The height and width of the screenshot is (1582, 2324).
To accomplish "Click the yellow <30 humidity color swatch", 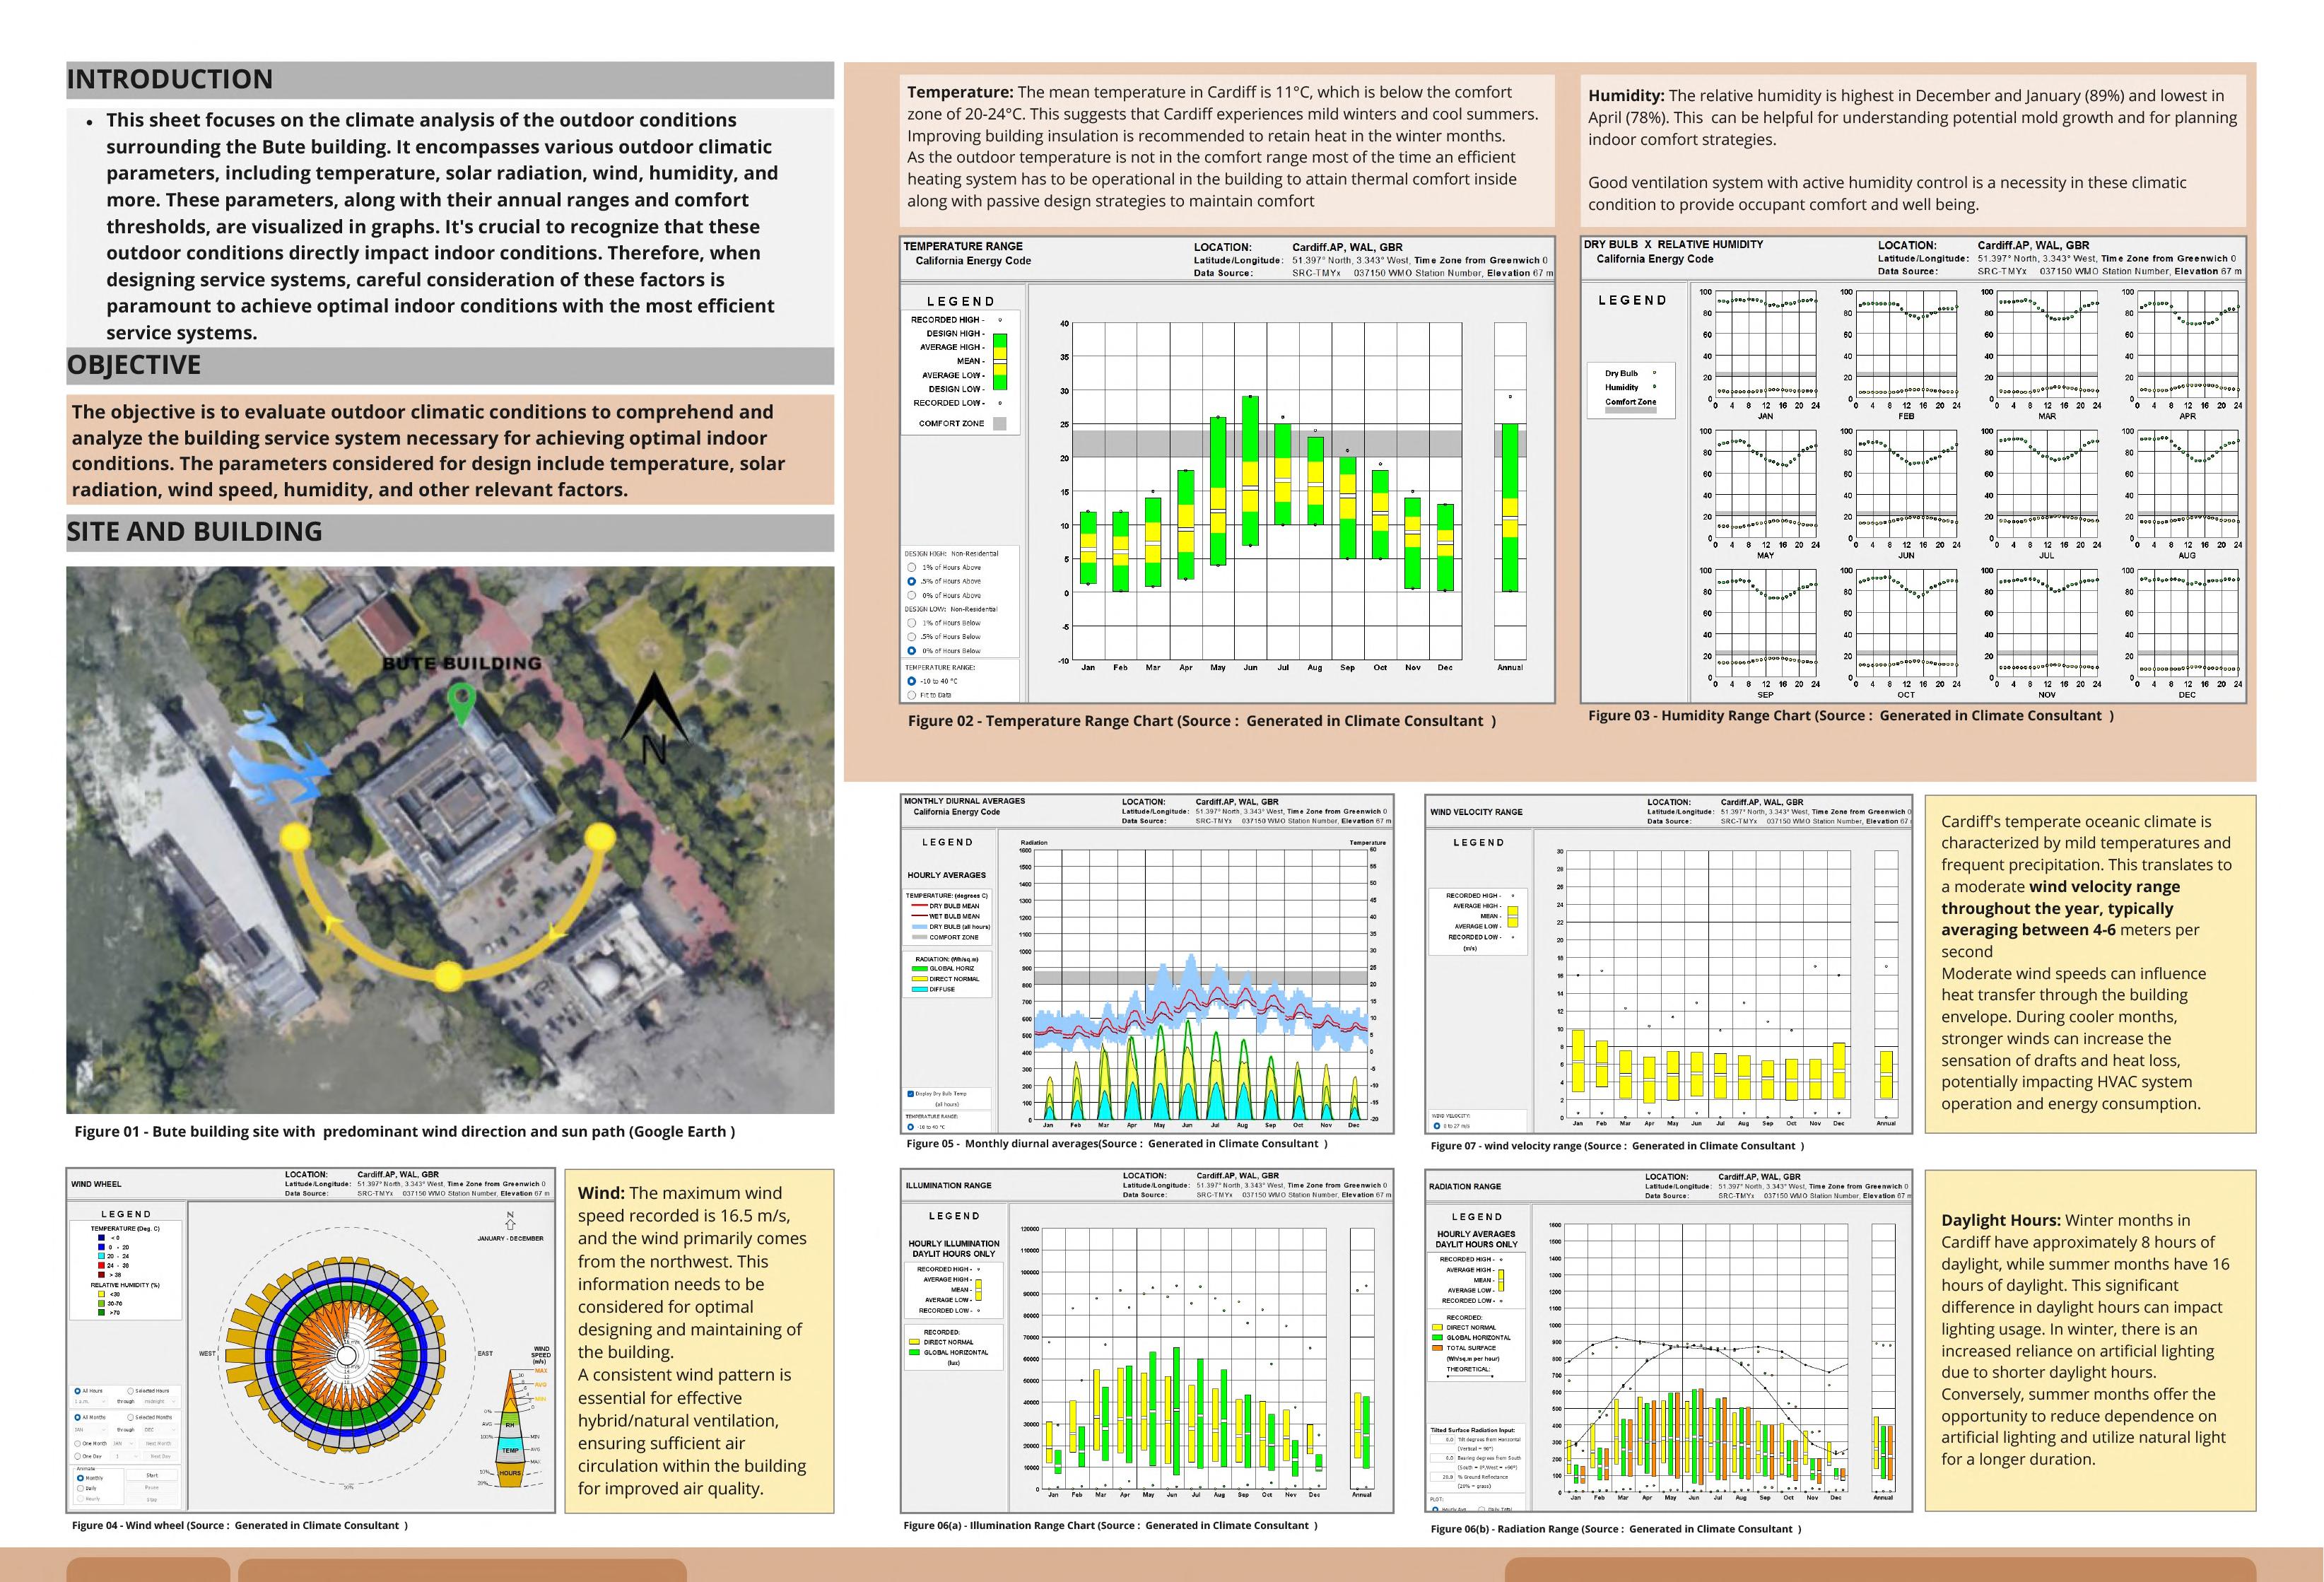I will [101, 1294].
